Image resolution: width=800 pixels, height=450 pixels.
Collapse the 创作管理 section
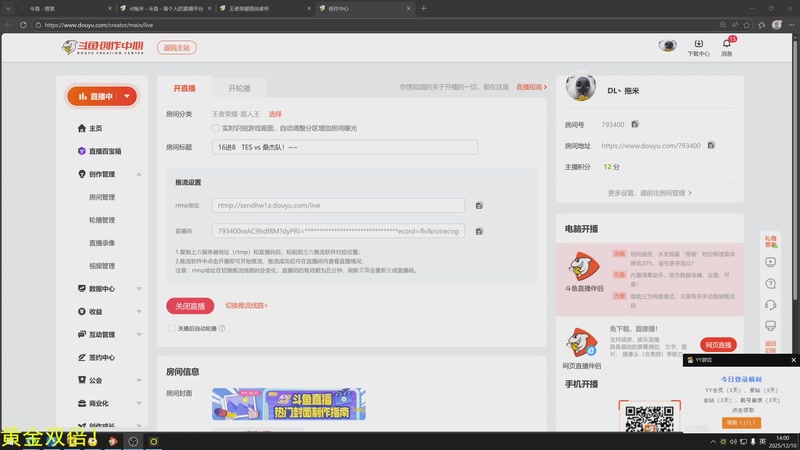pyautogui.click(x=139, y=174)
